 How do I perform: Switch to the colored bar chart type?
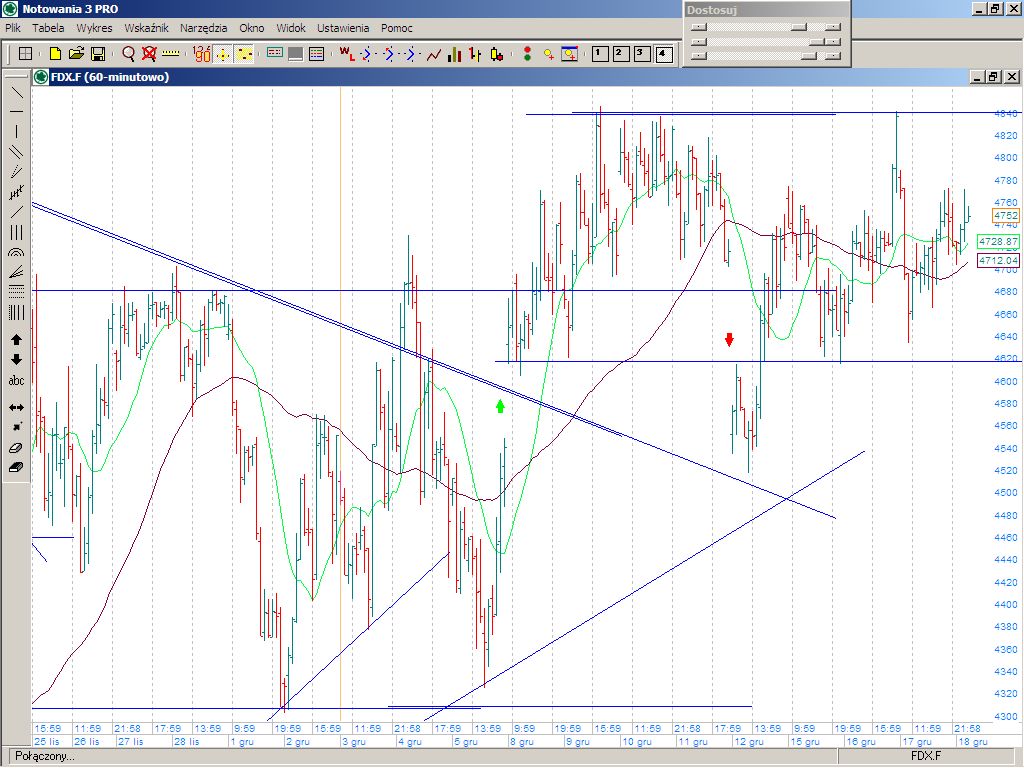pos(455,54)
